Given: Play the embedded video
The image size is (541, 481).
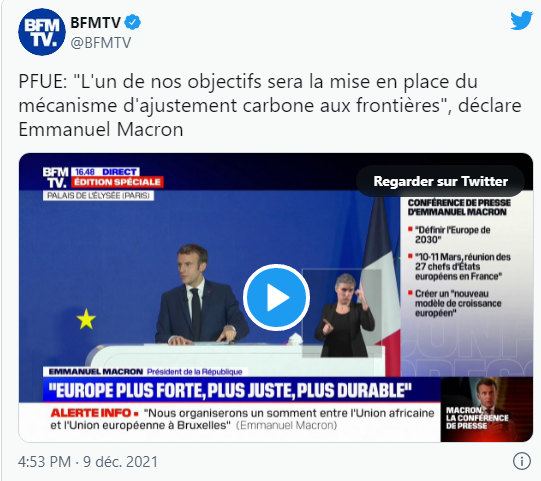Looking at the screenshot, I should tap(276, 297).
